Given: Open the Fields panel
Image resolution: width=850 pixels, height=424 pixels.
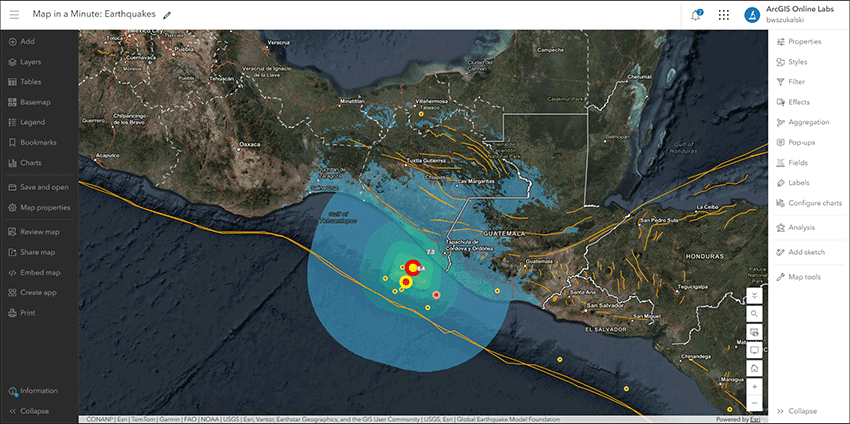Looking at the screenshot, I should [x=791, y=163].
